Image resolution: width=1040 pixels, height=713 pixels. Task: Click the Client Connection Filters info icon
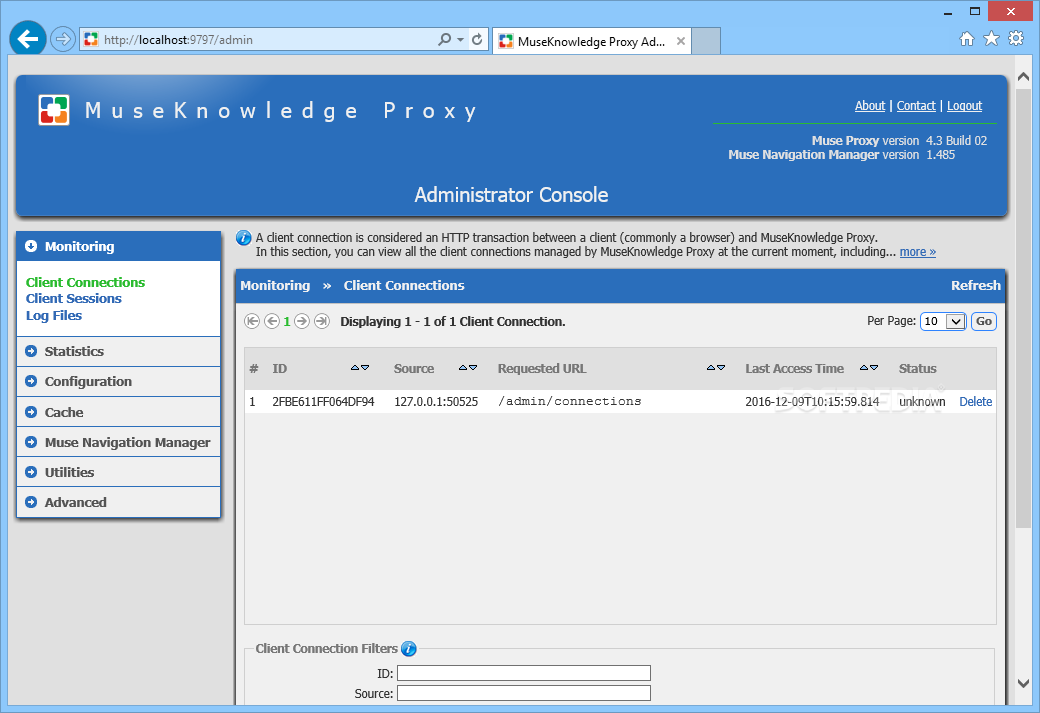409,649
